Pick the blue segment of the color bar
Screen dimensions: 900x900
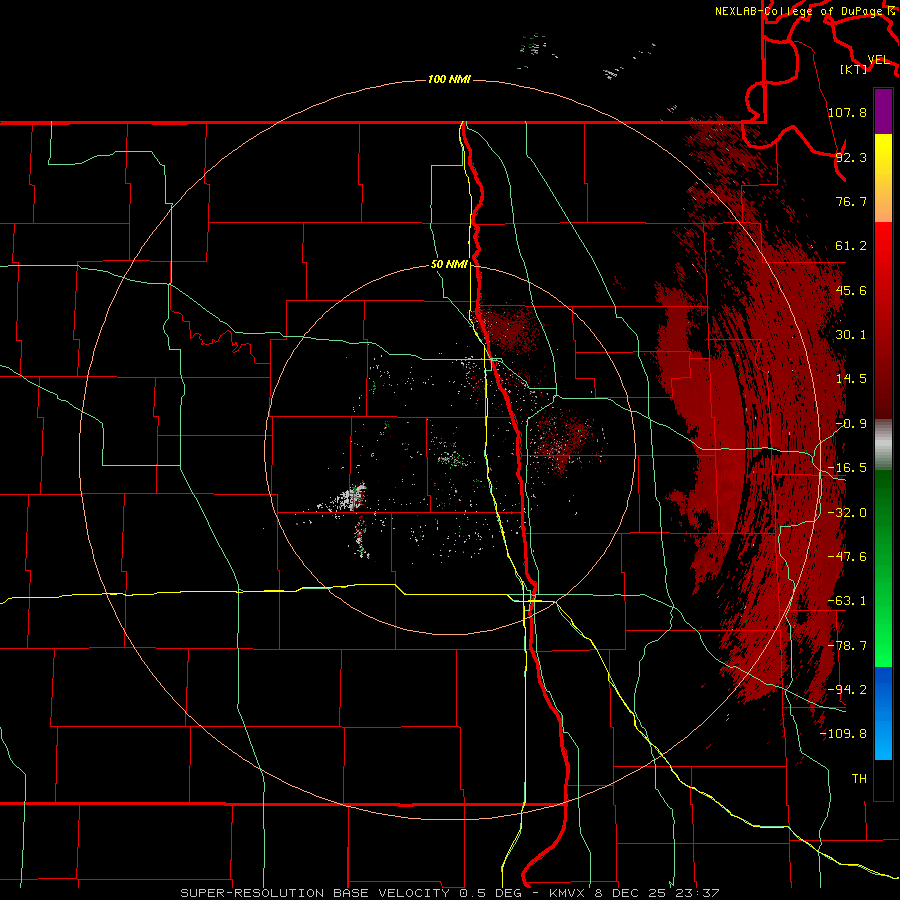click(x=883, y=713)
